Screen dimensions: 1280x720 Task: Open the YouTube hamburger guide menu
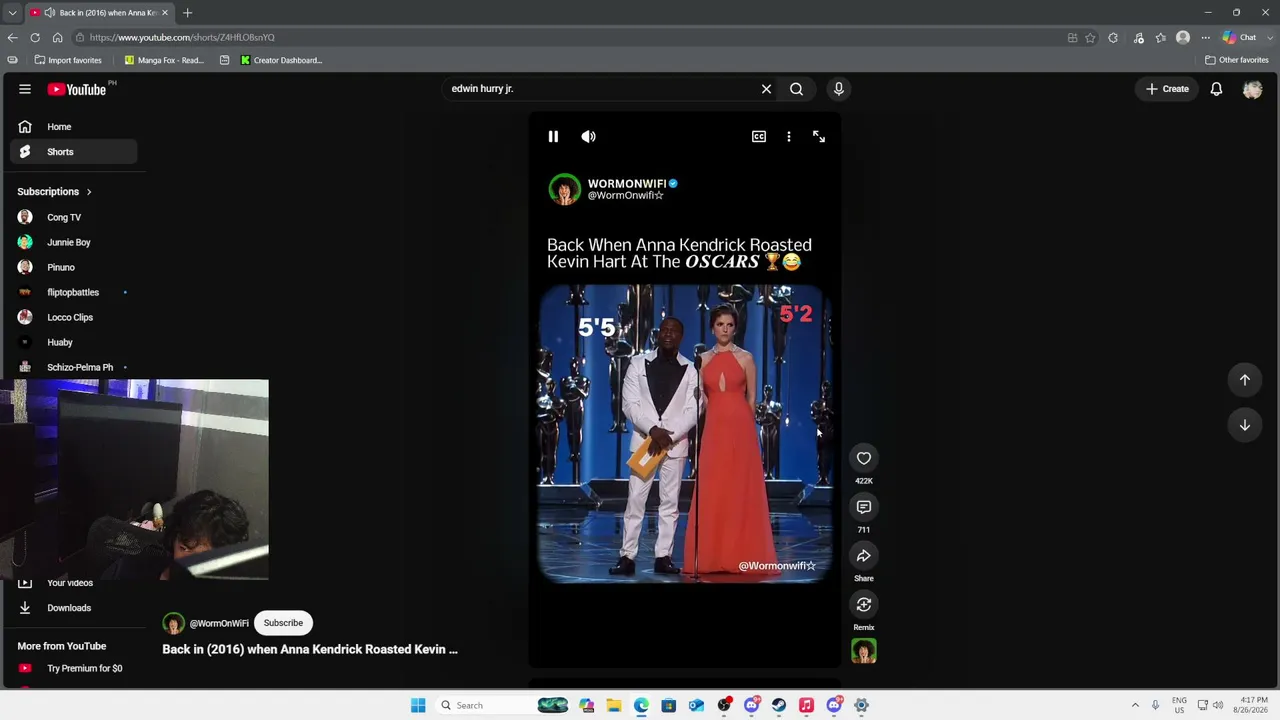click(25, 89)
